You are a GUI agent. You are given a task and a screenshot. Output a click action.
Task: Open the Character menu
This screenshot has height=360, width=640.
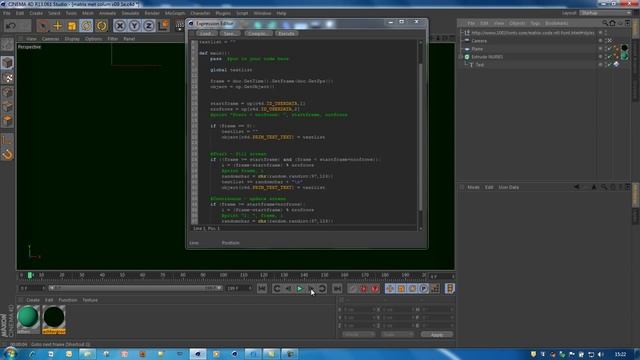point(200,13)
